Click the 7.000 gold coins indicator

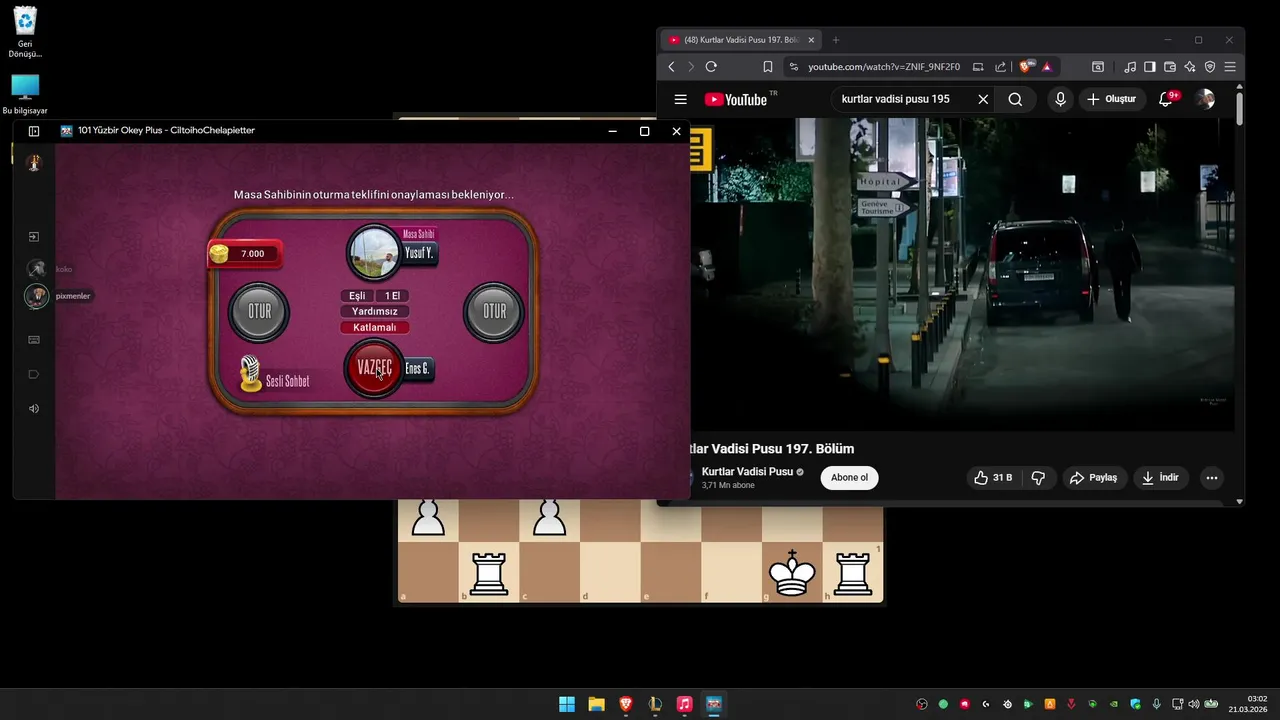245,254
